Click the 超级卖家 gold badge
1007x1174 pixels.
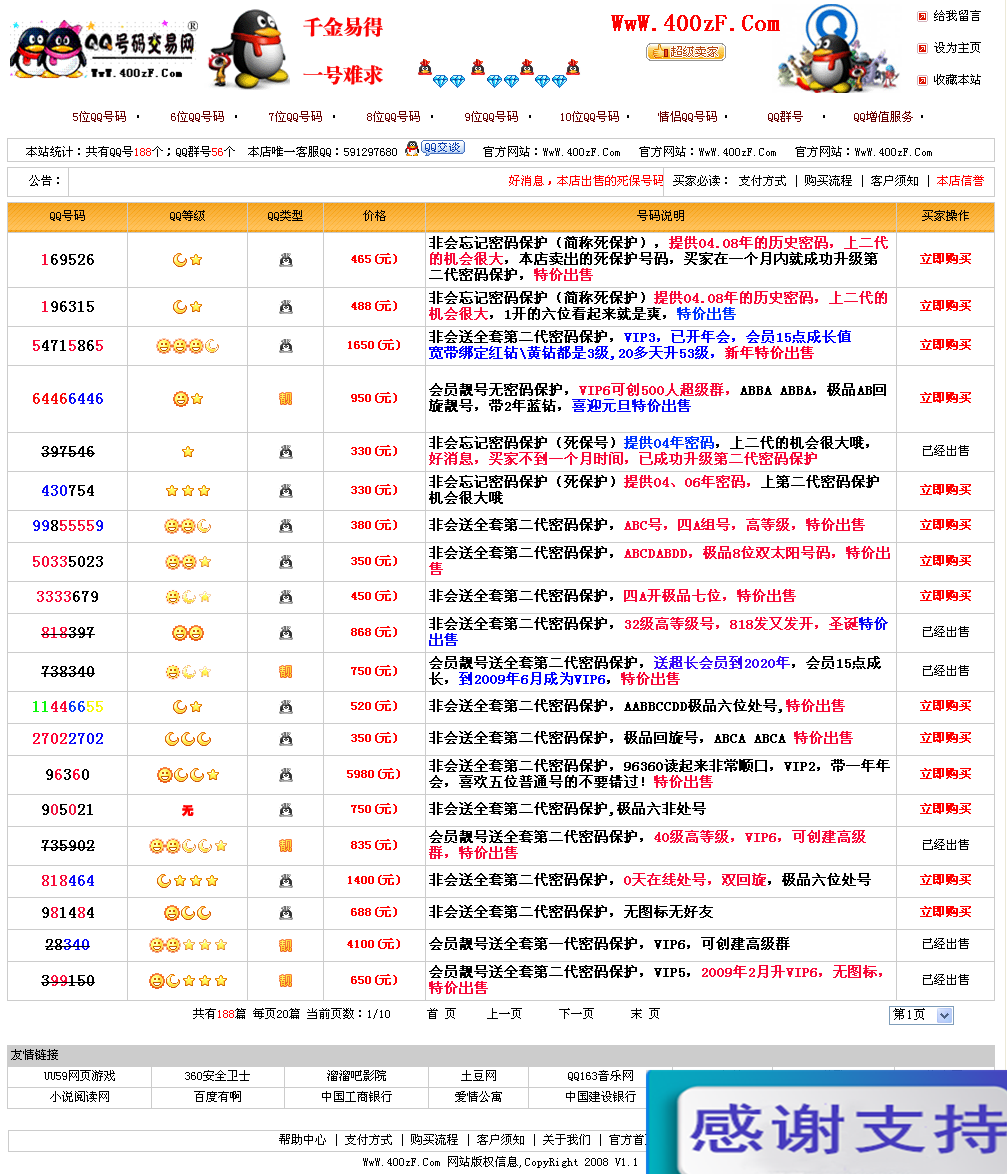[x=686, y=52]
